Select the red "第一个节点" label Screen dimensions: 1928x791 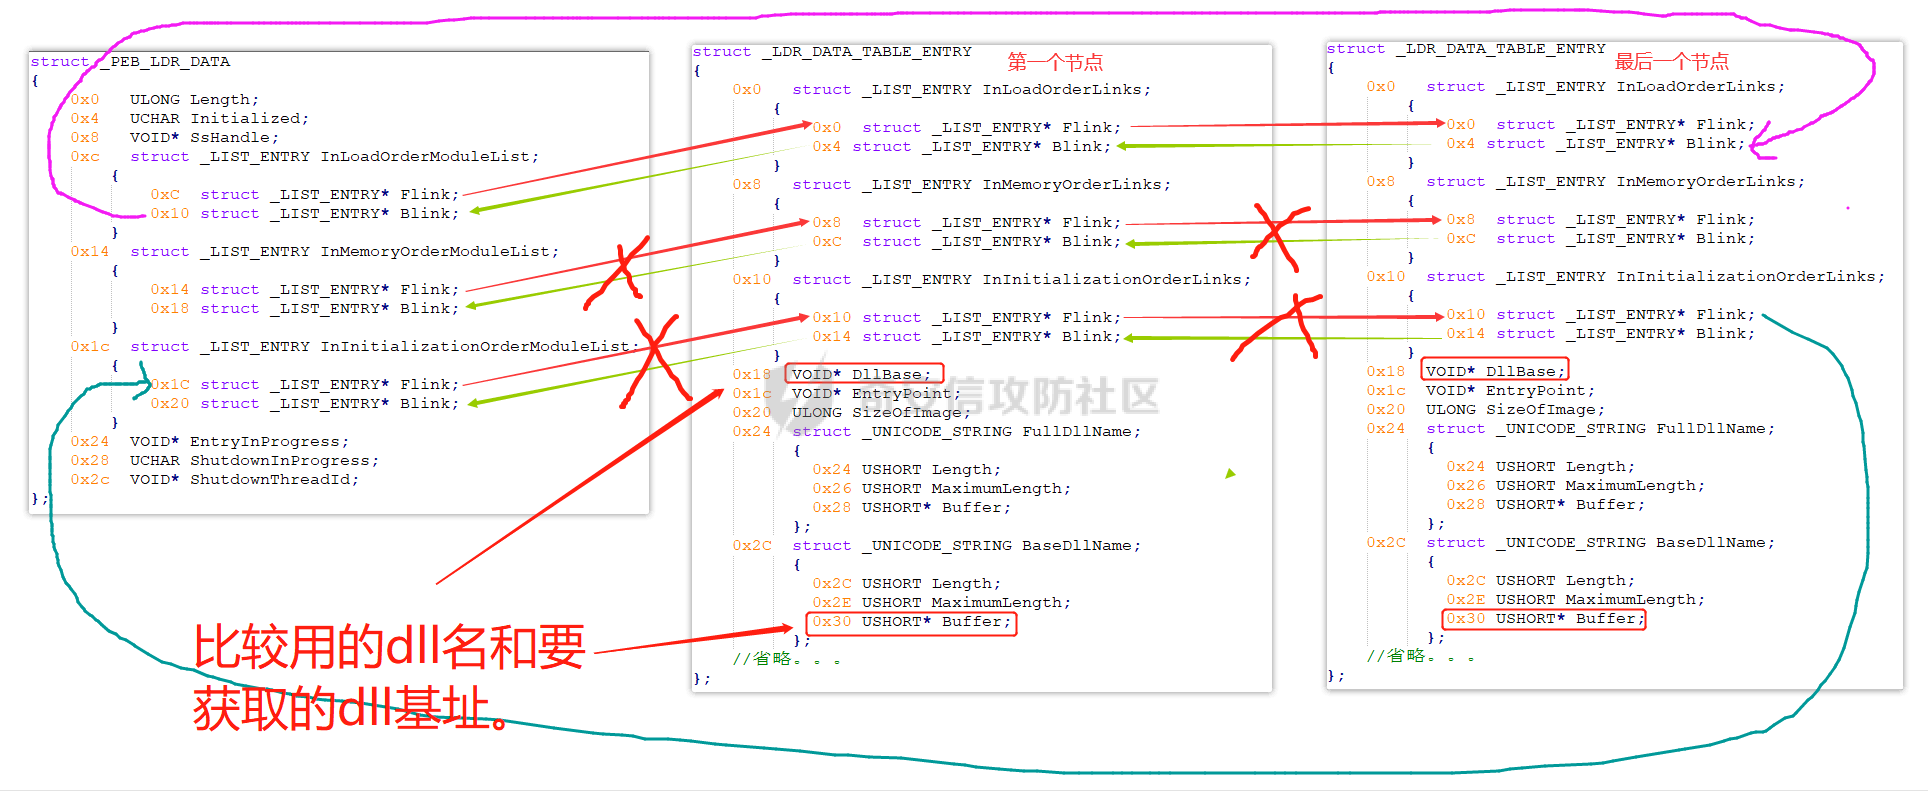point(1055,62)
